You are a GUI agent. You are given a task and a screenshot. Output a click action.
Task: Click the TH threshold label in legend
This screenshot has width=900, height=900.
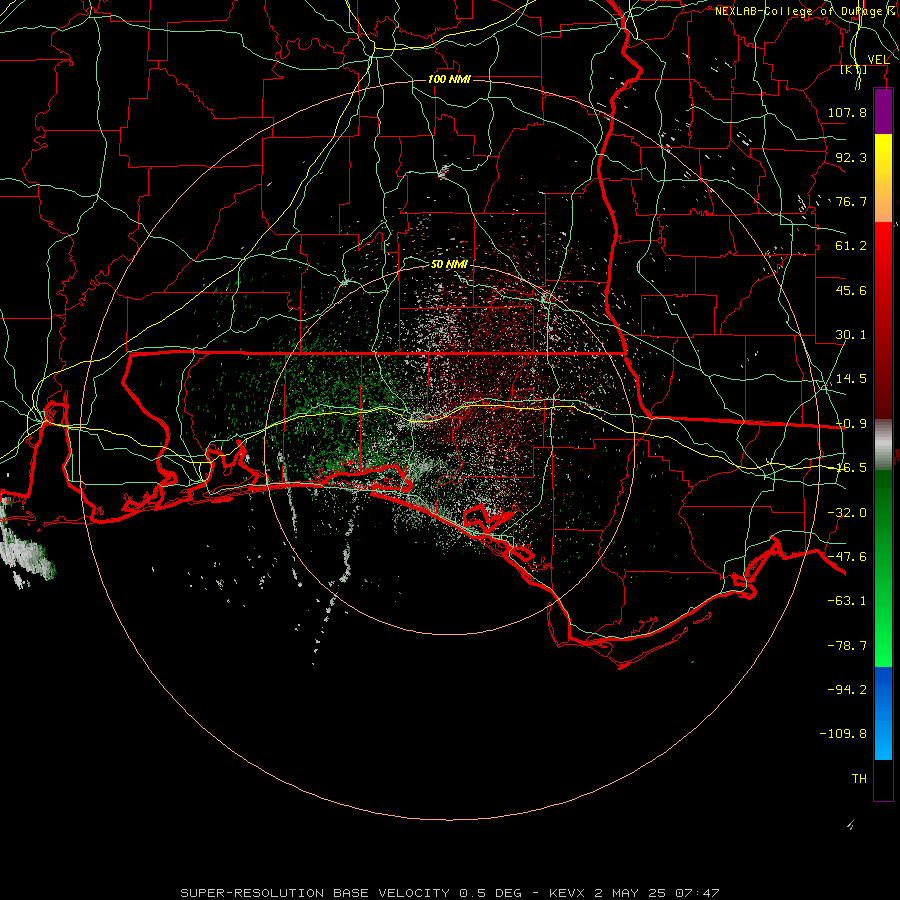[859, 779]
